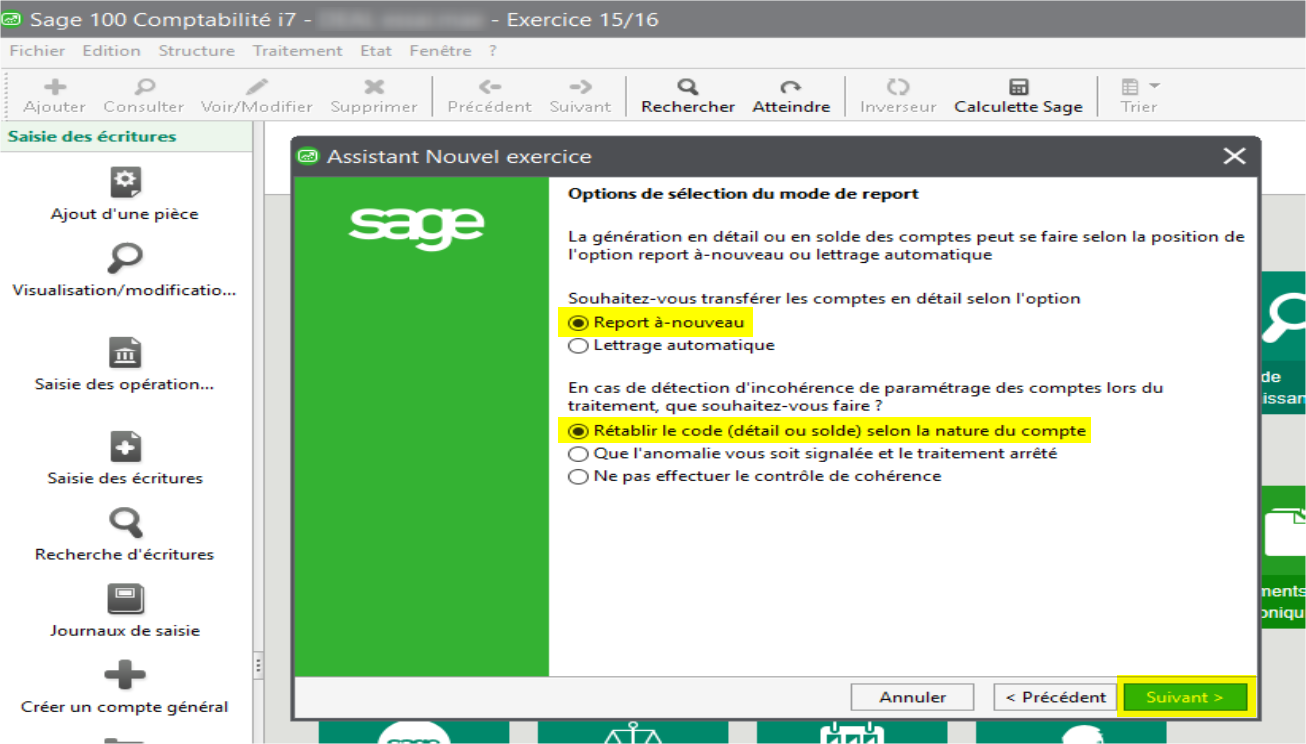The image size is (1306, 744).
Task: Click the < Précédent wizard button
Action: click(1055, 697)
